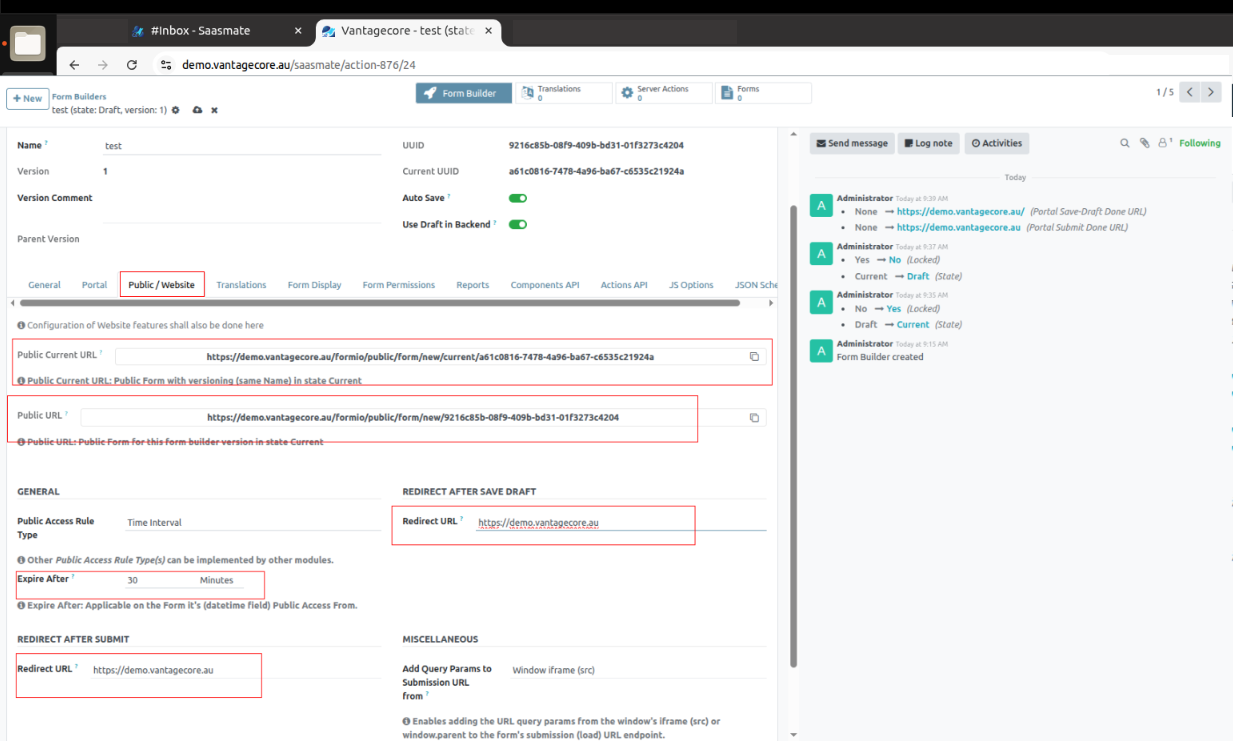Disable the Auto Save toggle

pyautogui.click(x=517, y=198)
